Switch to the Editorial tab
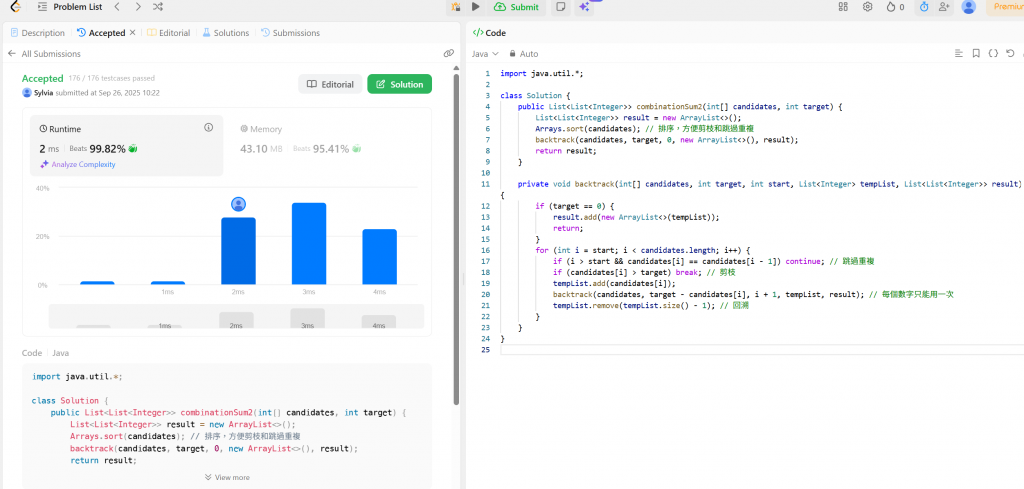Viewport: 1024px width, 489px height. click(x=168, y=33)
